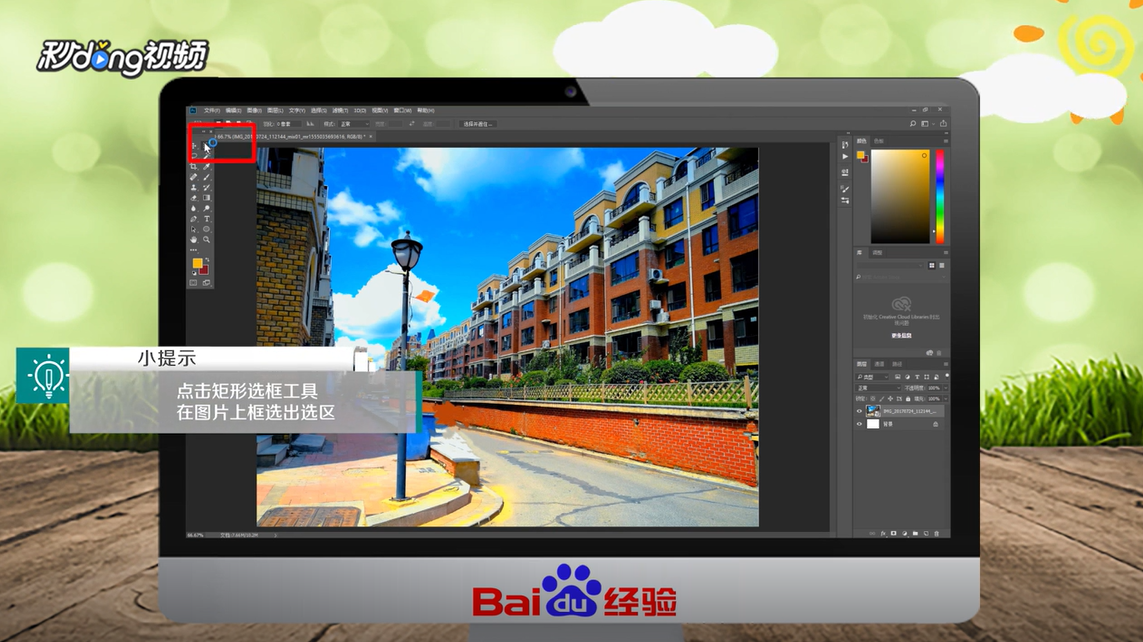Select the Crop tool
Screen dimensions: 1143x642
[x=193, y=166]
